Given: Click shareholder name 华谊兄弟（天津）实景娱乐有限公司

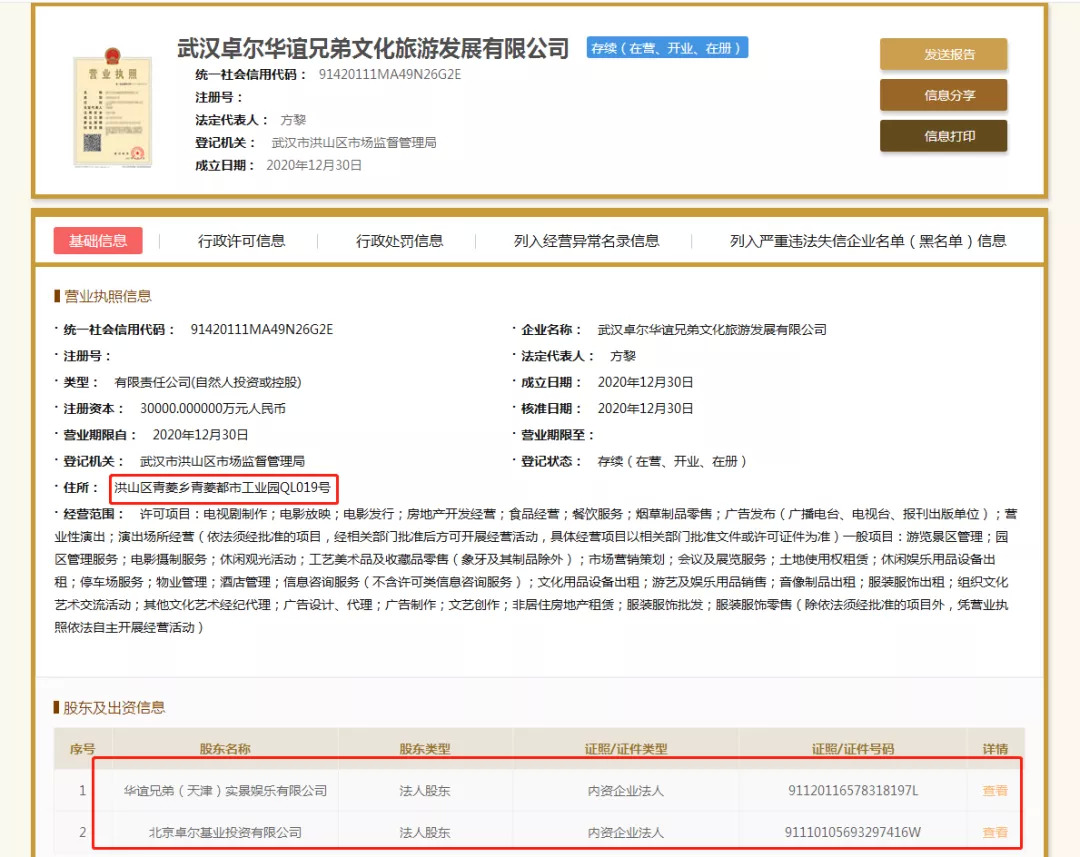Looking at the screenshot, I should (225, 790).
